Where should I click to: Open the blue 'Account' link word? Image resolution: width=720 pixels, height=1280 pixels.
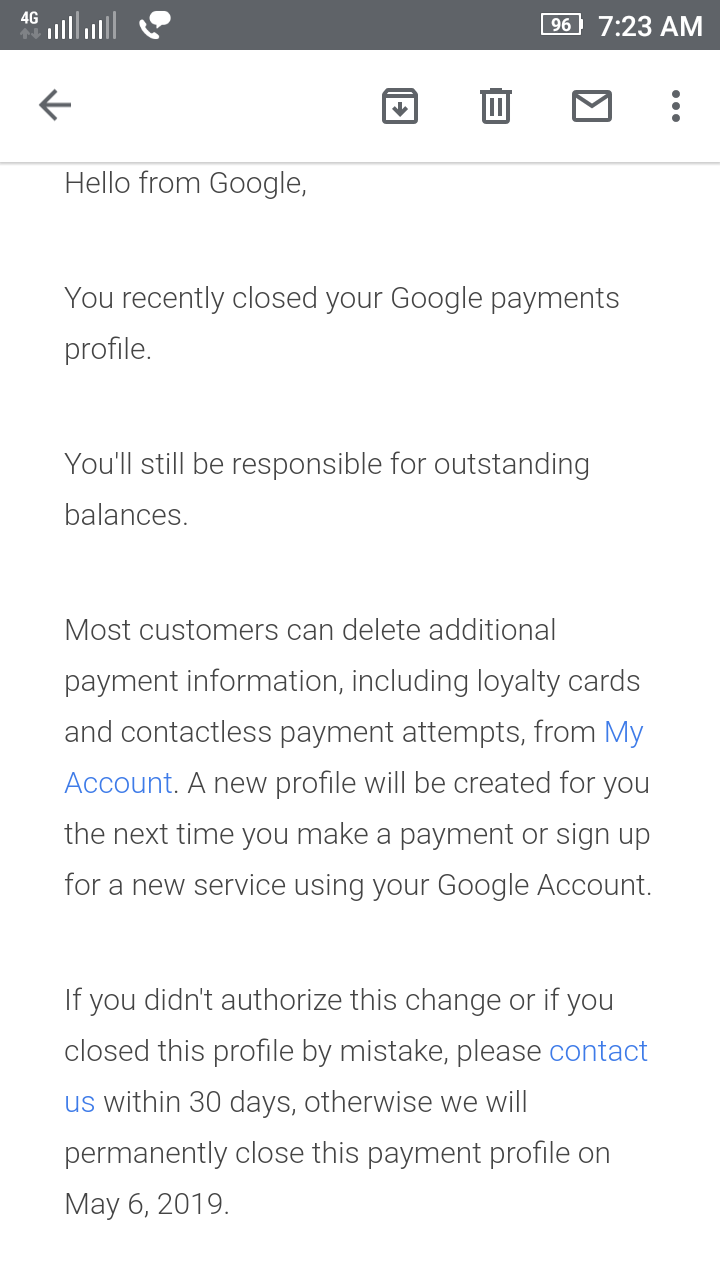(x=118, y=783)
